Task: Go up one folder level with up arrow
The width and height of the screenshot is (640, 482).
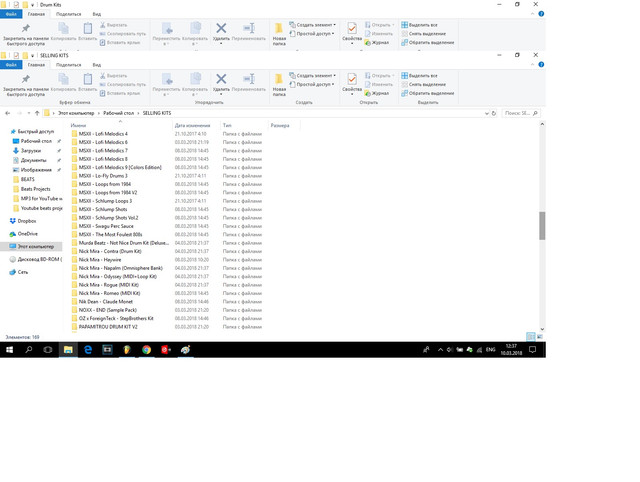Action: point(37,113)
